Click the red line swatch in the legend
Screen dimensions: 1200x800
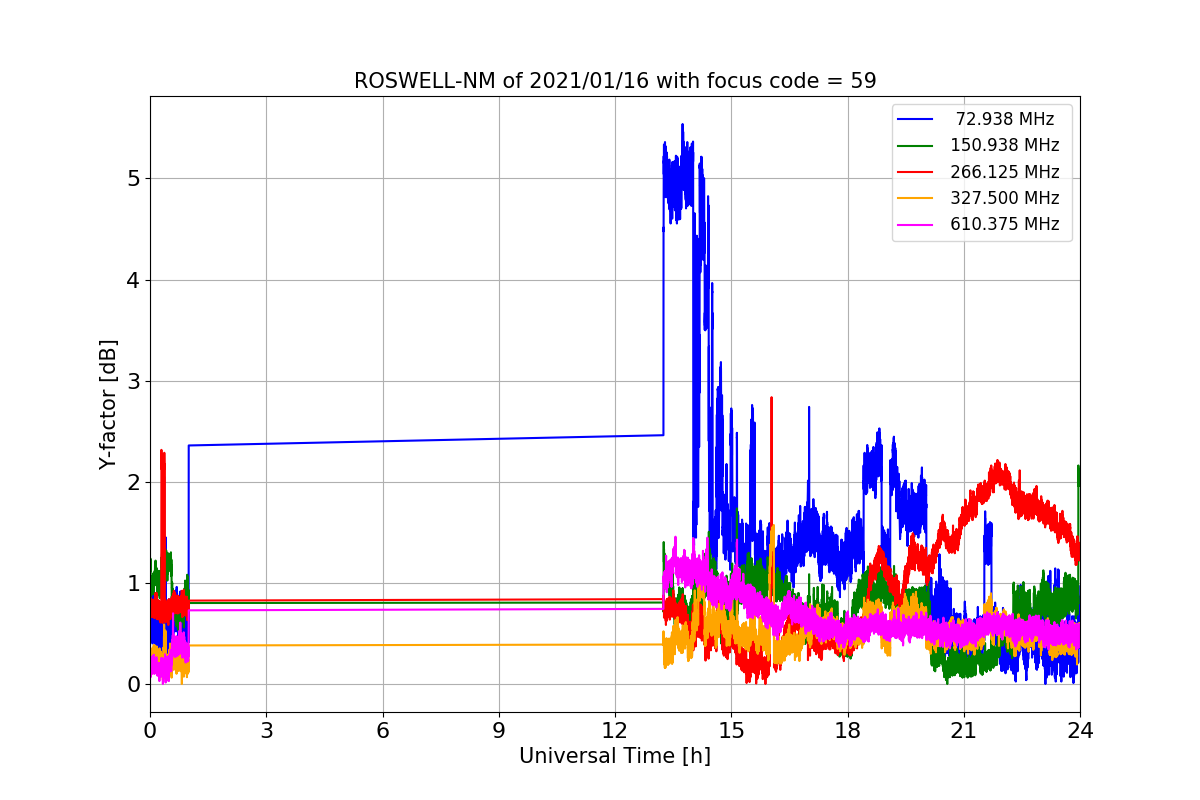tap(916, 172)
